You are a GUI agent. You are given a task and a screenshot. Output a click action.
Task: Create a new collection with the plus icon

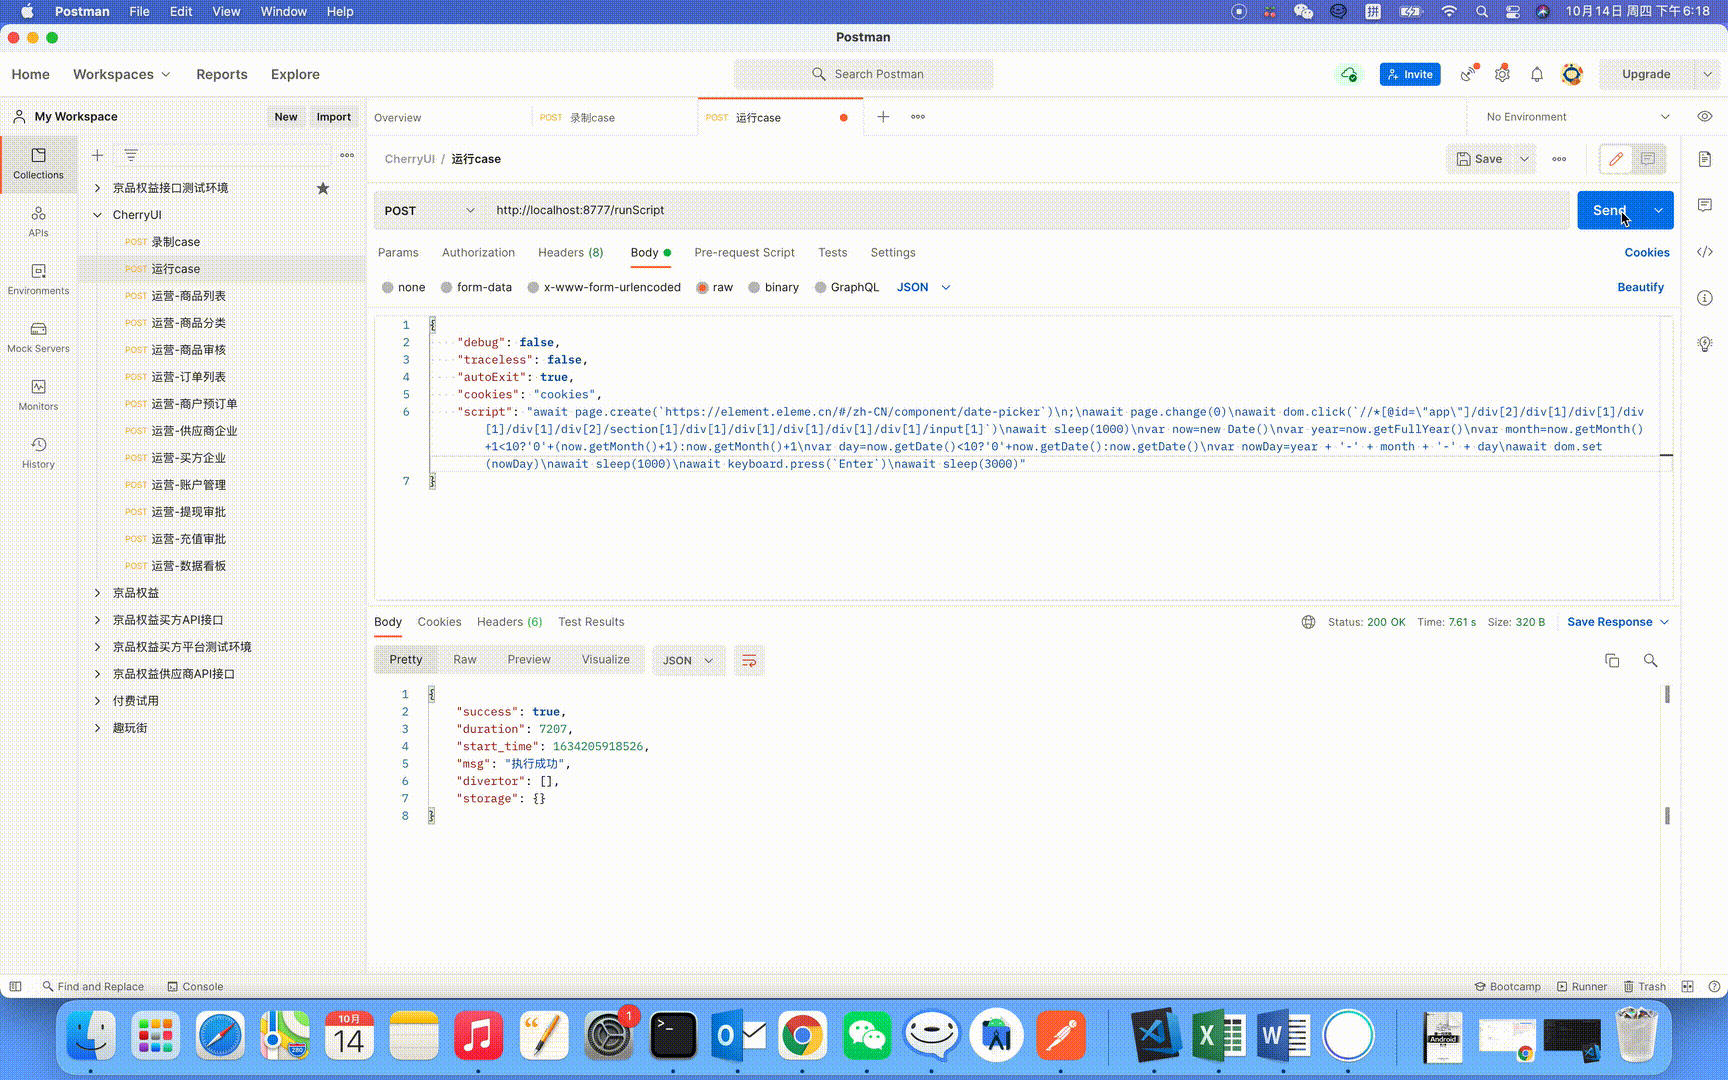tap(97, 155)
